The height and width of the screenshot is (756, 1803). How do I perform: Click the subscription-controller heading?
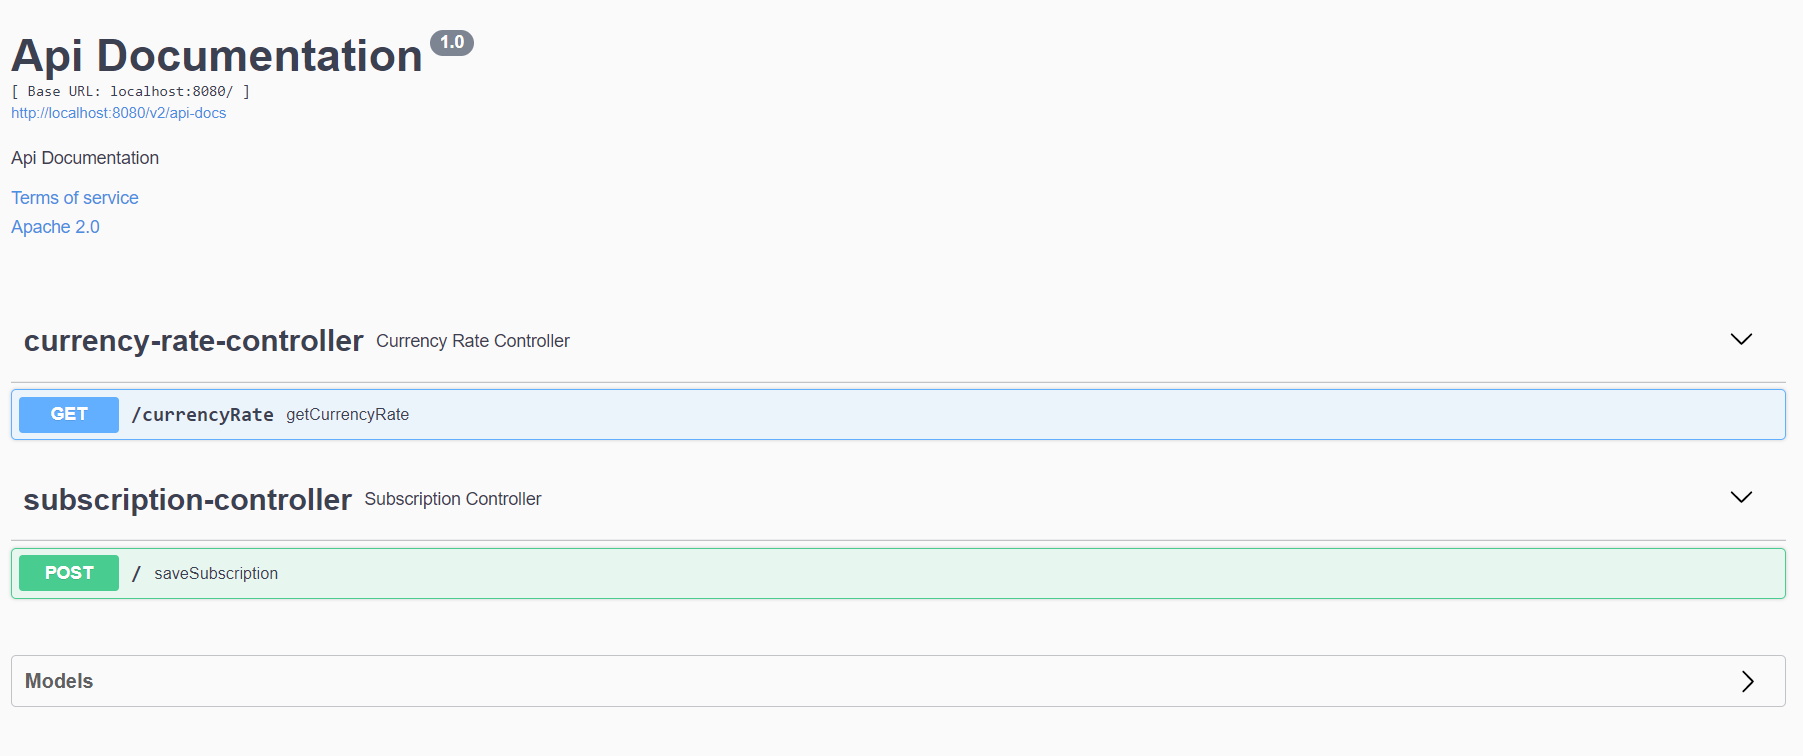[x=188, y=499]
